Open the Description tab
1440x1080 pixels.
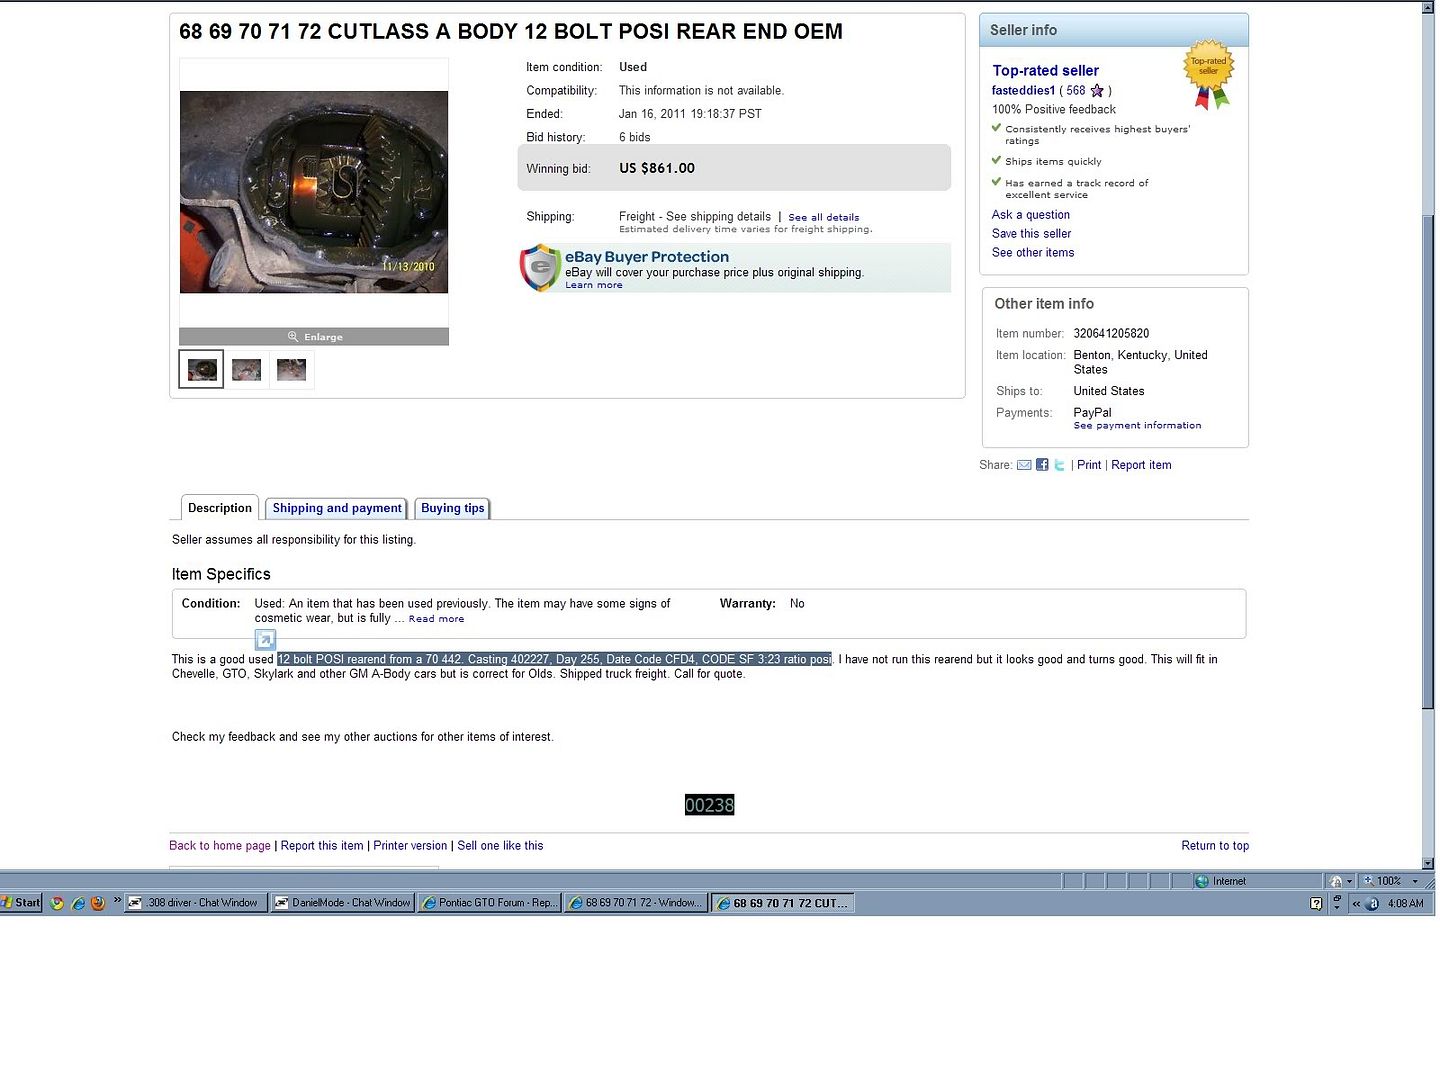tap(220, 508)
